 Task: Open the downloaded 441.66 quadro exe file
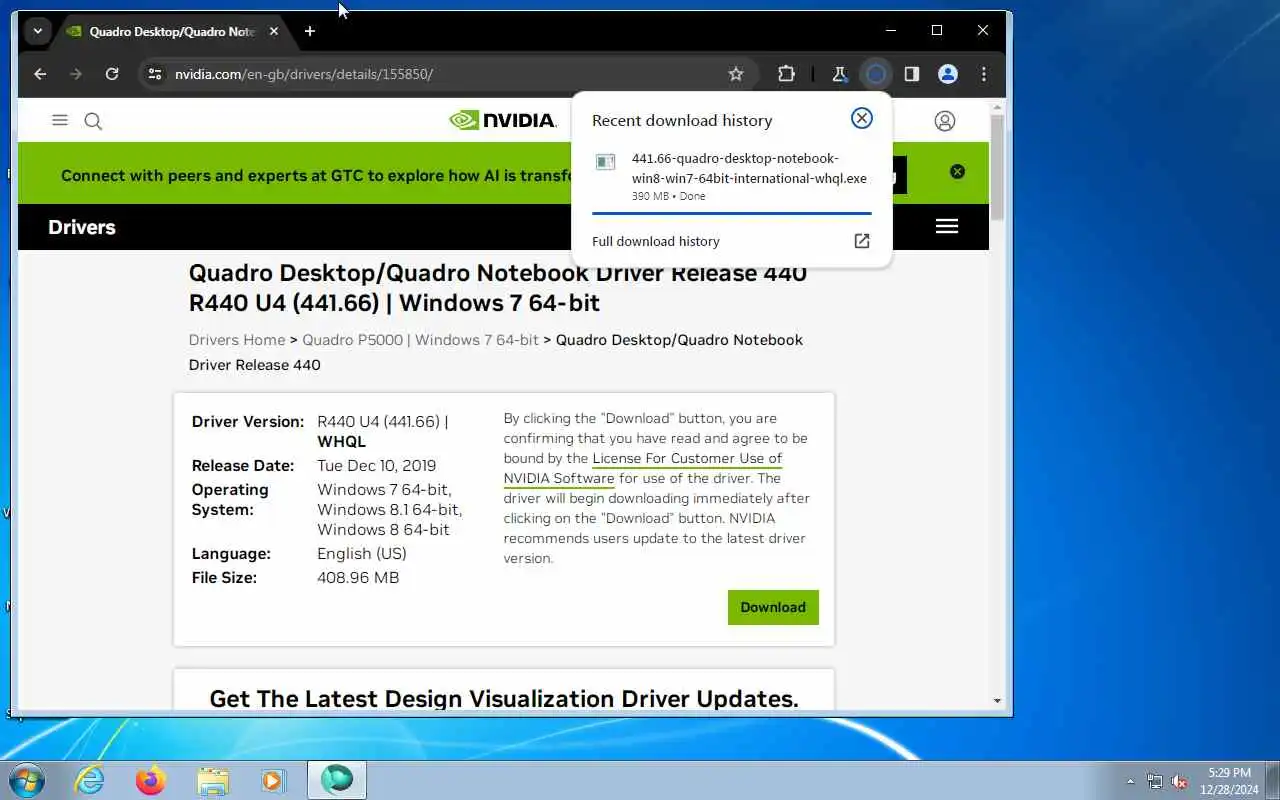click(749, 168)
